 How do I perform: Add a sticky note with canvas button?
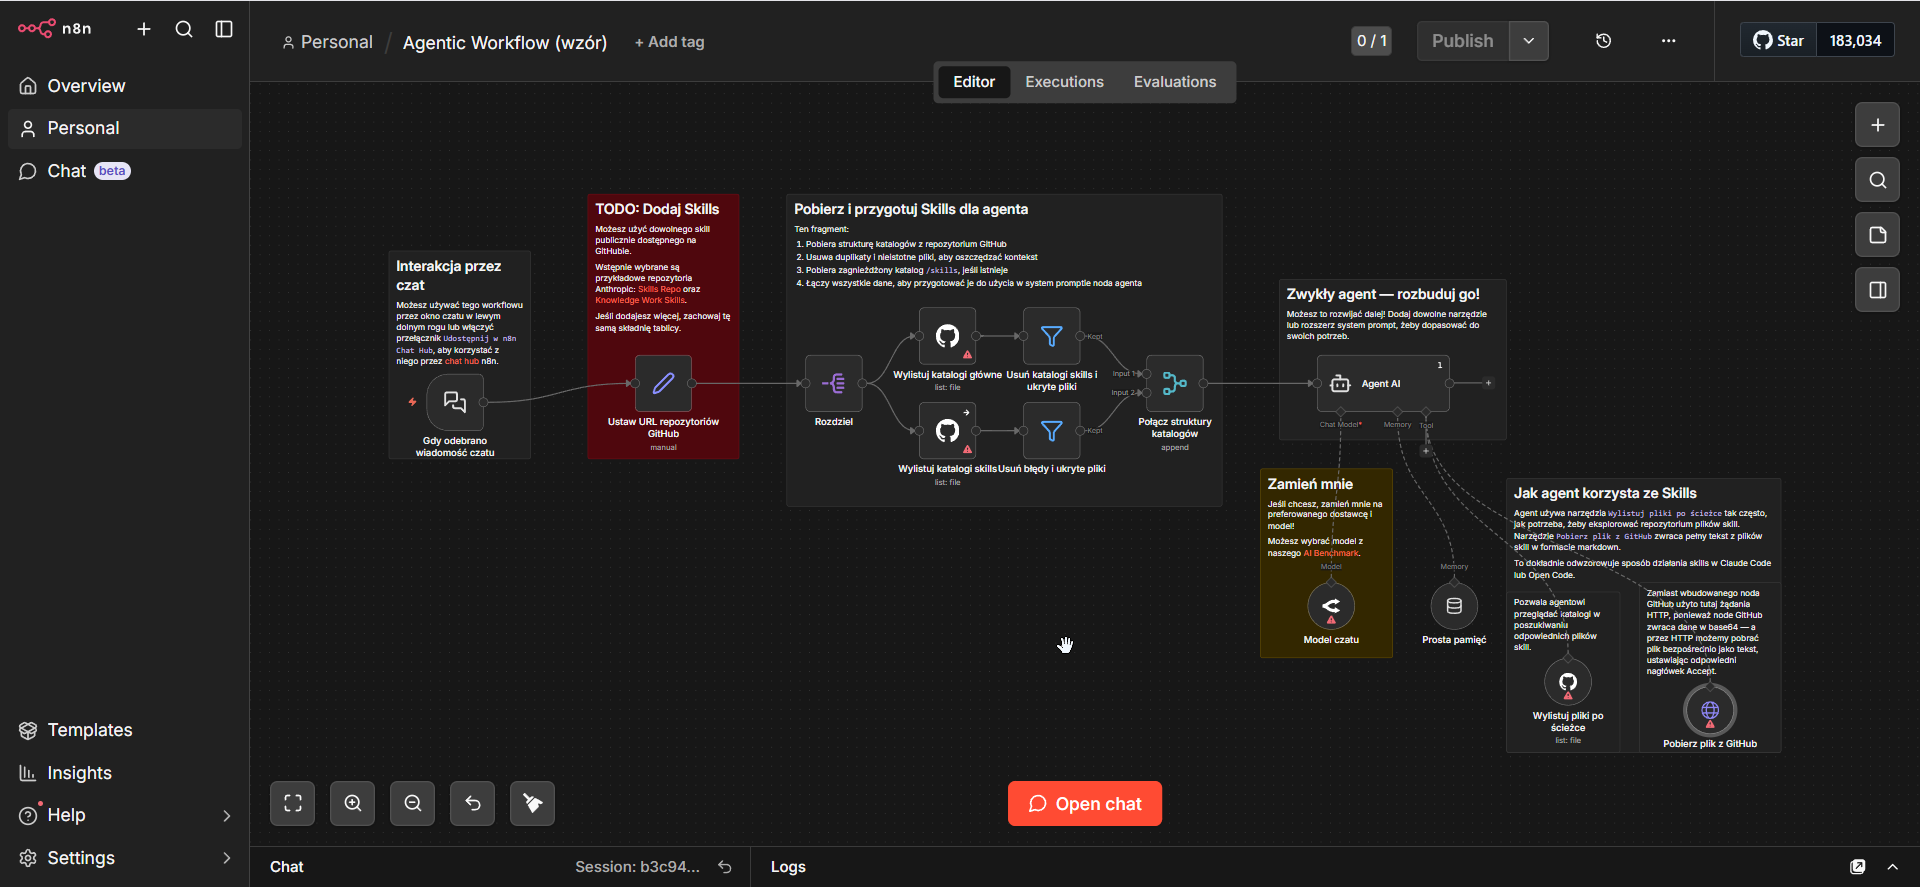click(x=1877, y=235)
